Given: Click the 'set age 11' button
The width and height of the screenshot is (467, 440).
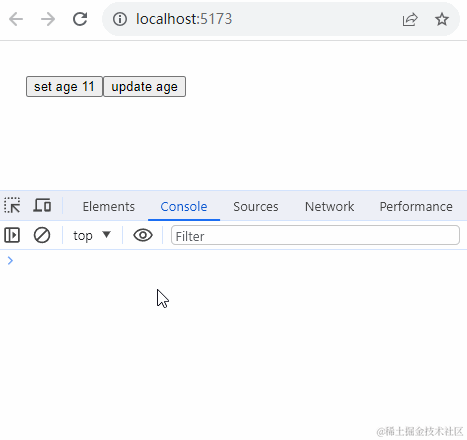Looking at the screenshot, I should pos(64,87).
